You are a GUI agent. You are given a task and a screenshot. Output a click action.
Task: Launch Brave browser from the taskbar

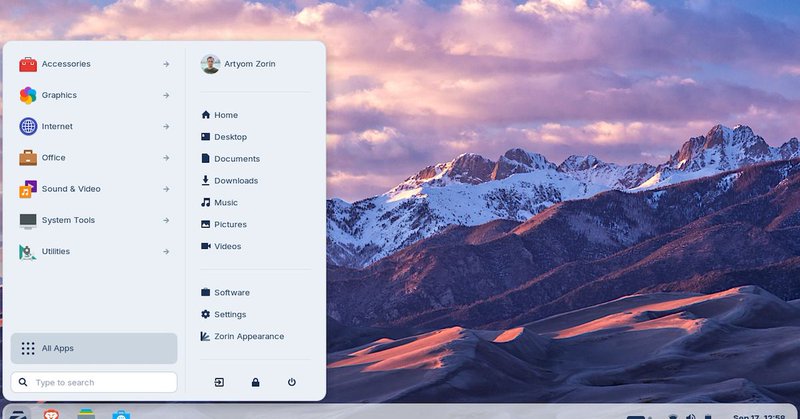pos(51,414)
